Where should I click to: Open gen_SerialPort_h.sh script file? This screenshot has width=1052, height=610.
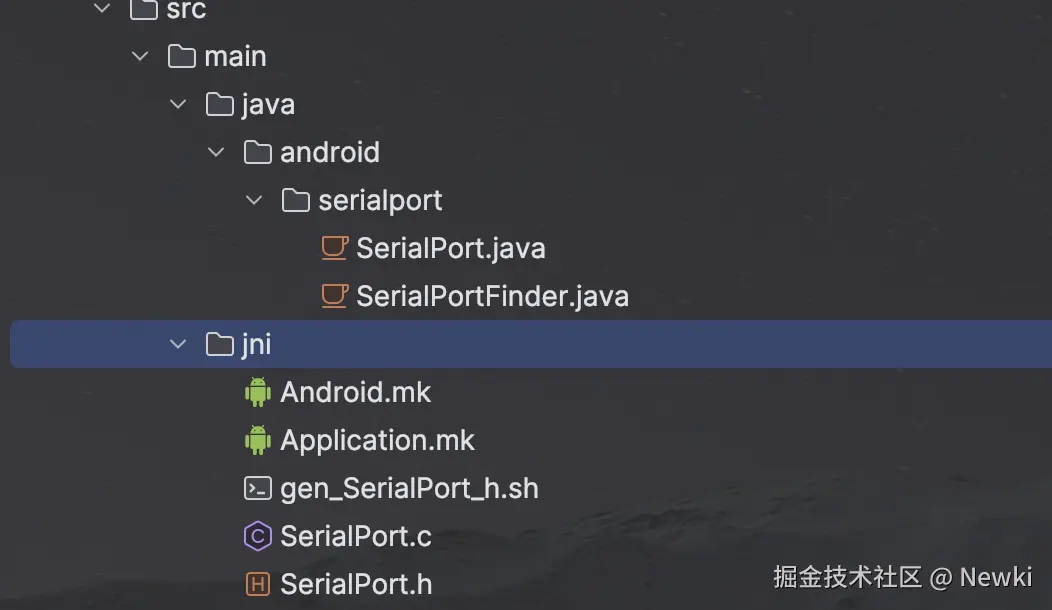(409, 488)
